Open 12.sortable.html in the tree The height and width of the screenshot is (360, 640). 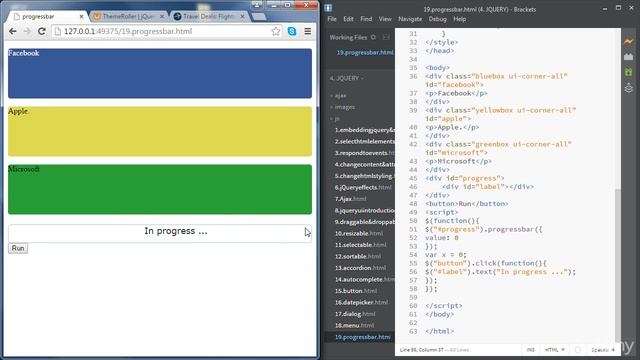[358, 256]
